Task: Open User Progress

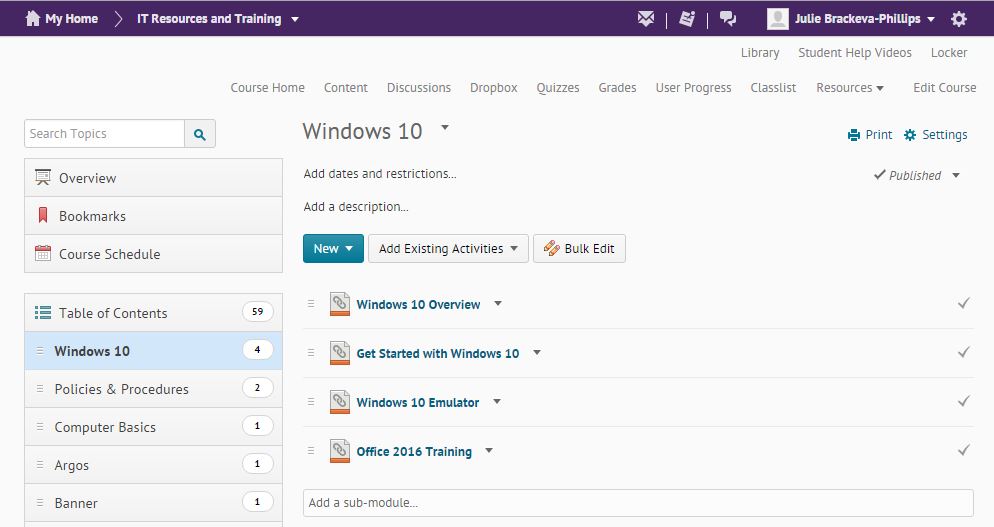Action: coord(694,88)
